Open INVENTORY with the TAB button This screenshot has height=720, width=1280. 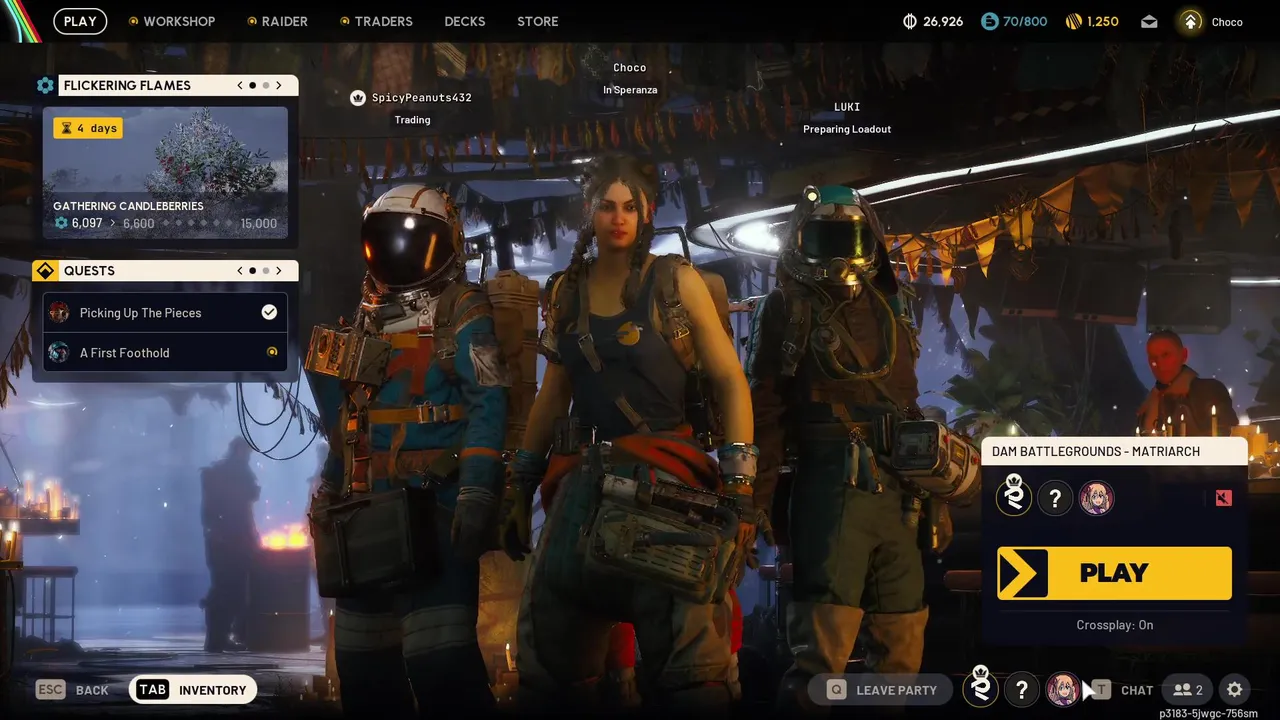[193, 690]
